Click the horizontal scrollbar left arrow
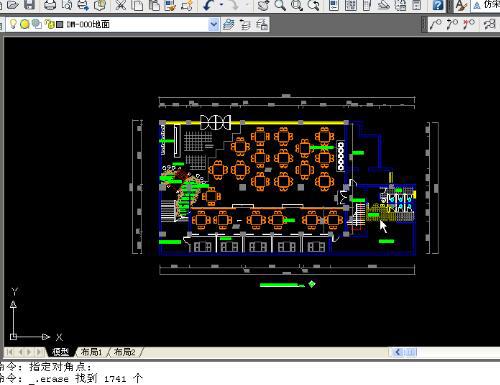The width and height of the screenshot is (500, 385). 397,352
